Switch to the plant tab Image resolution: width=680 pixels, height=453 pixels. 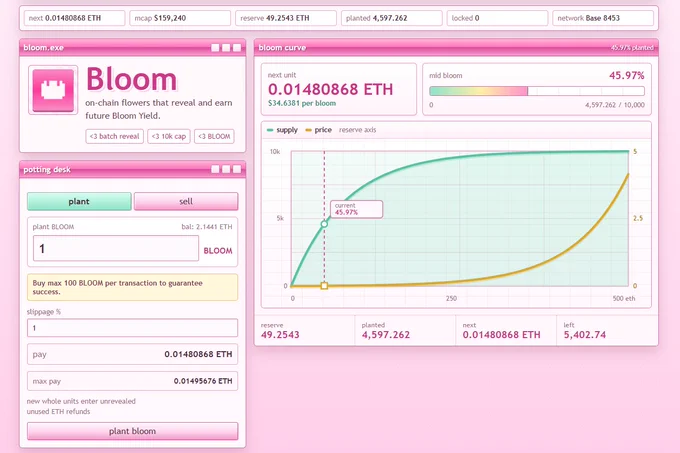point(79,202)
